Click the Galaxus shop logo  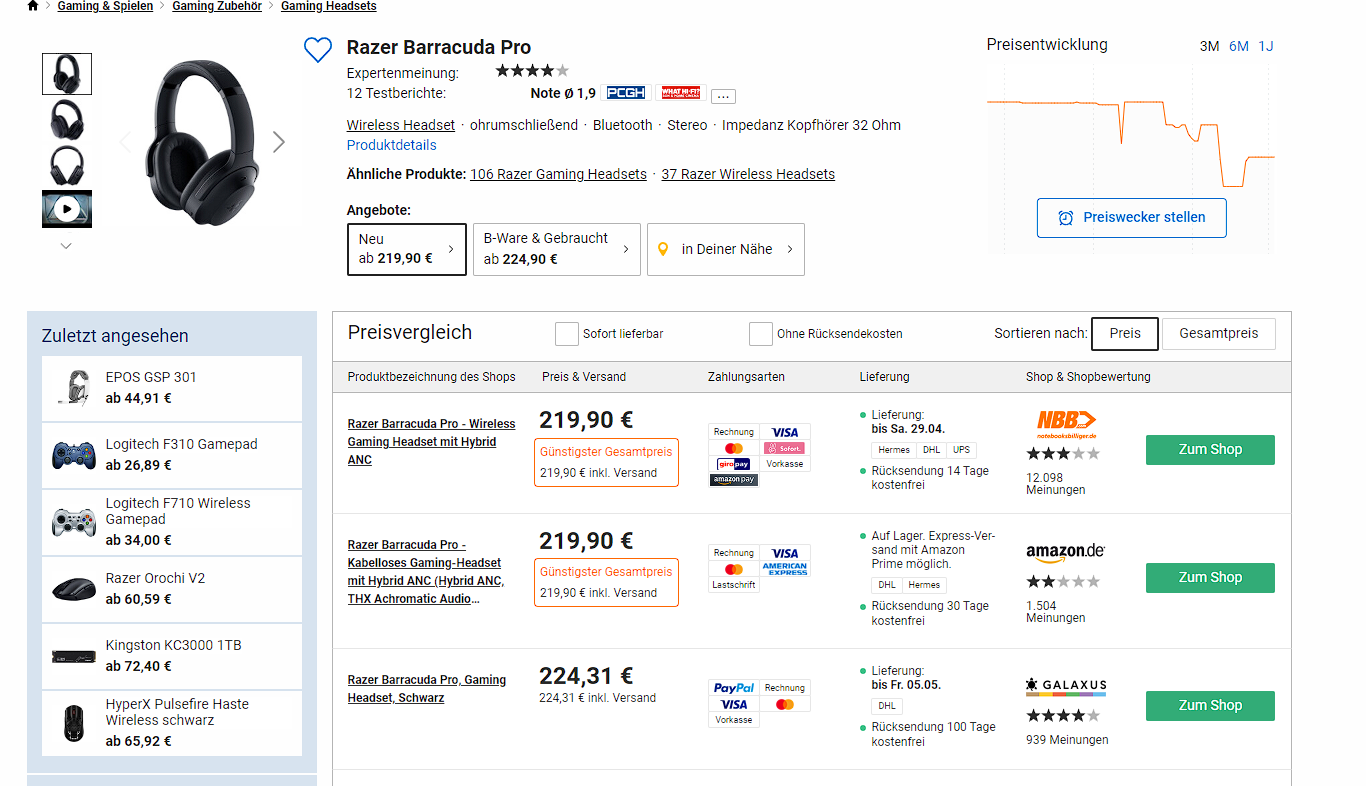[x=1066, y=686]
